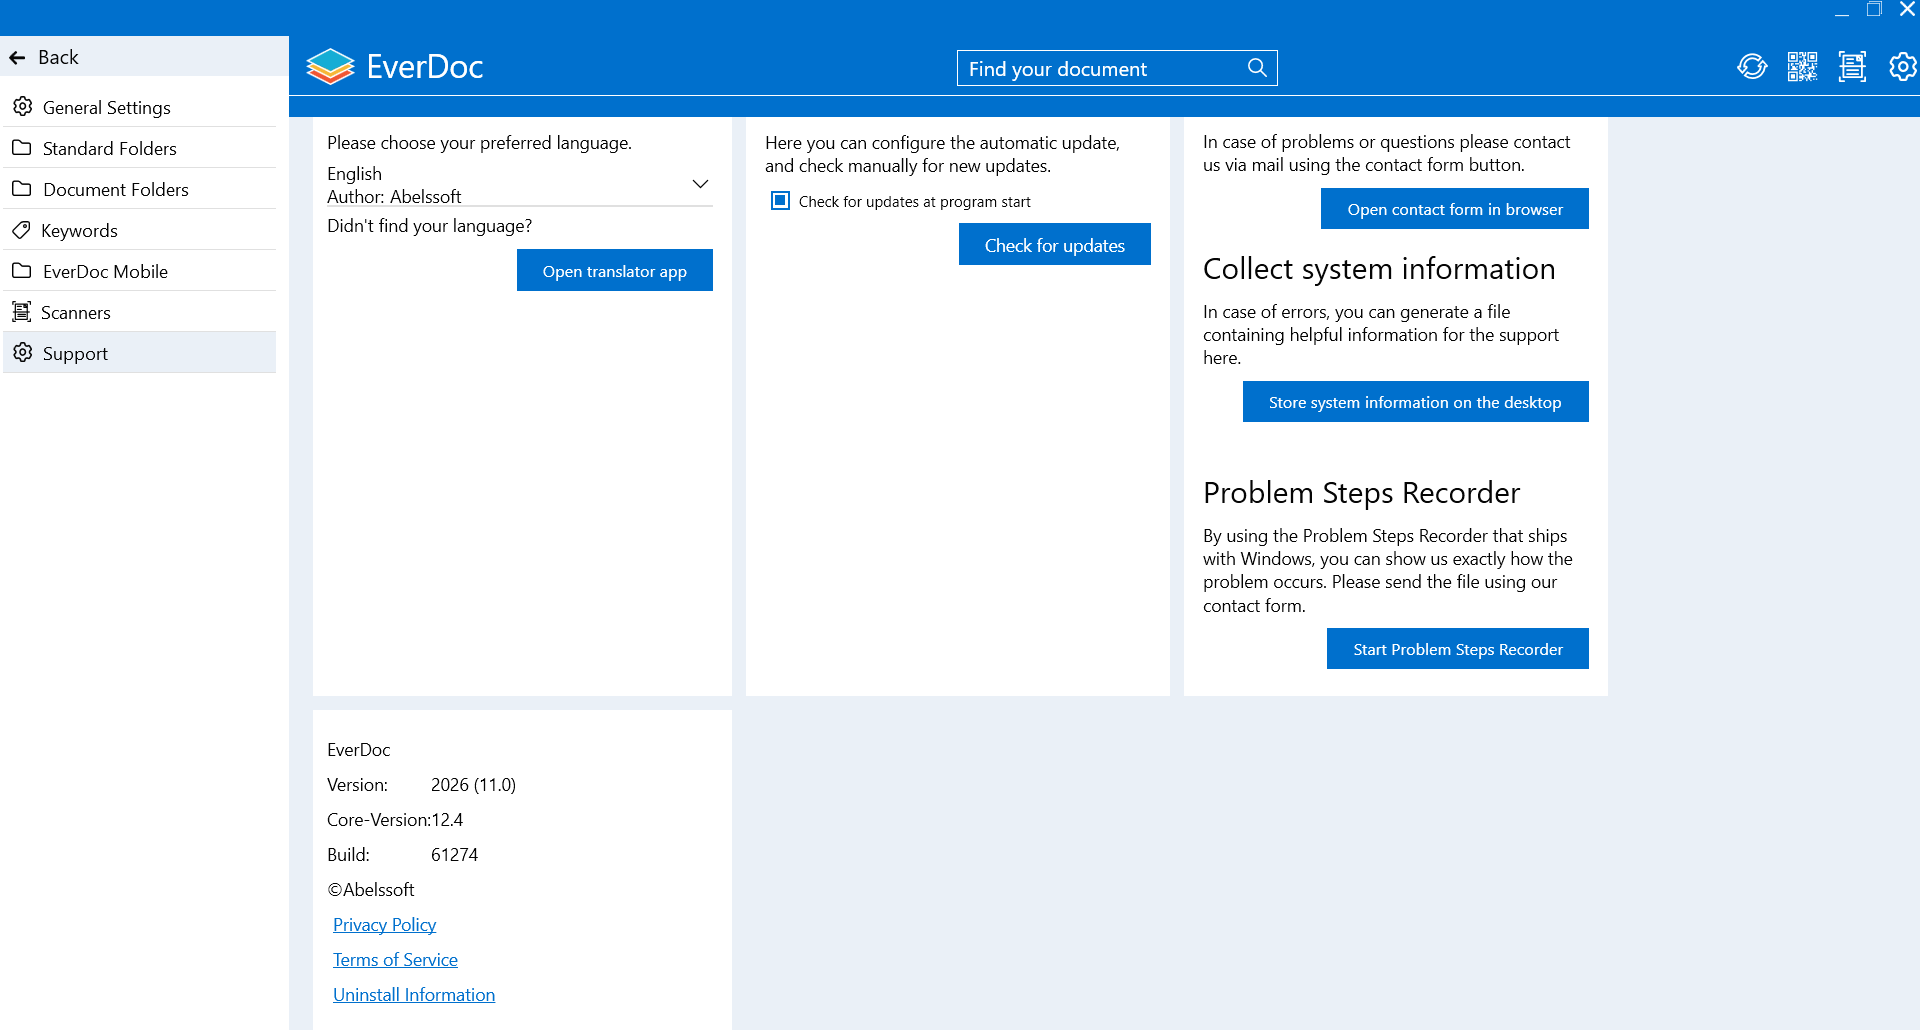The width and height of the screenshot is (1920, 1030).
Task: Click the sync/refresh icon in header
Action: [1752, 67]
